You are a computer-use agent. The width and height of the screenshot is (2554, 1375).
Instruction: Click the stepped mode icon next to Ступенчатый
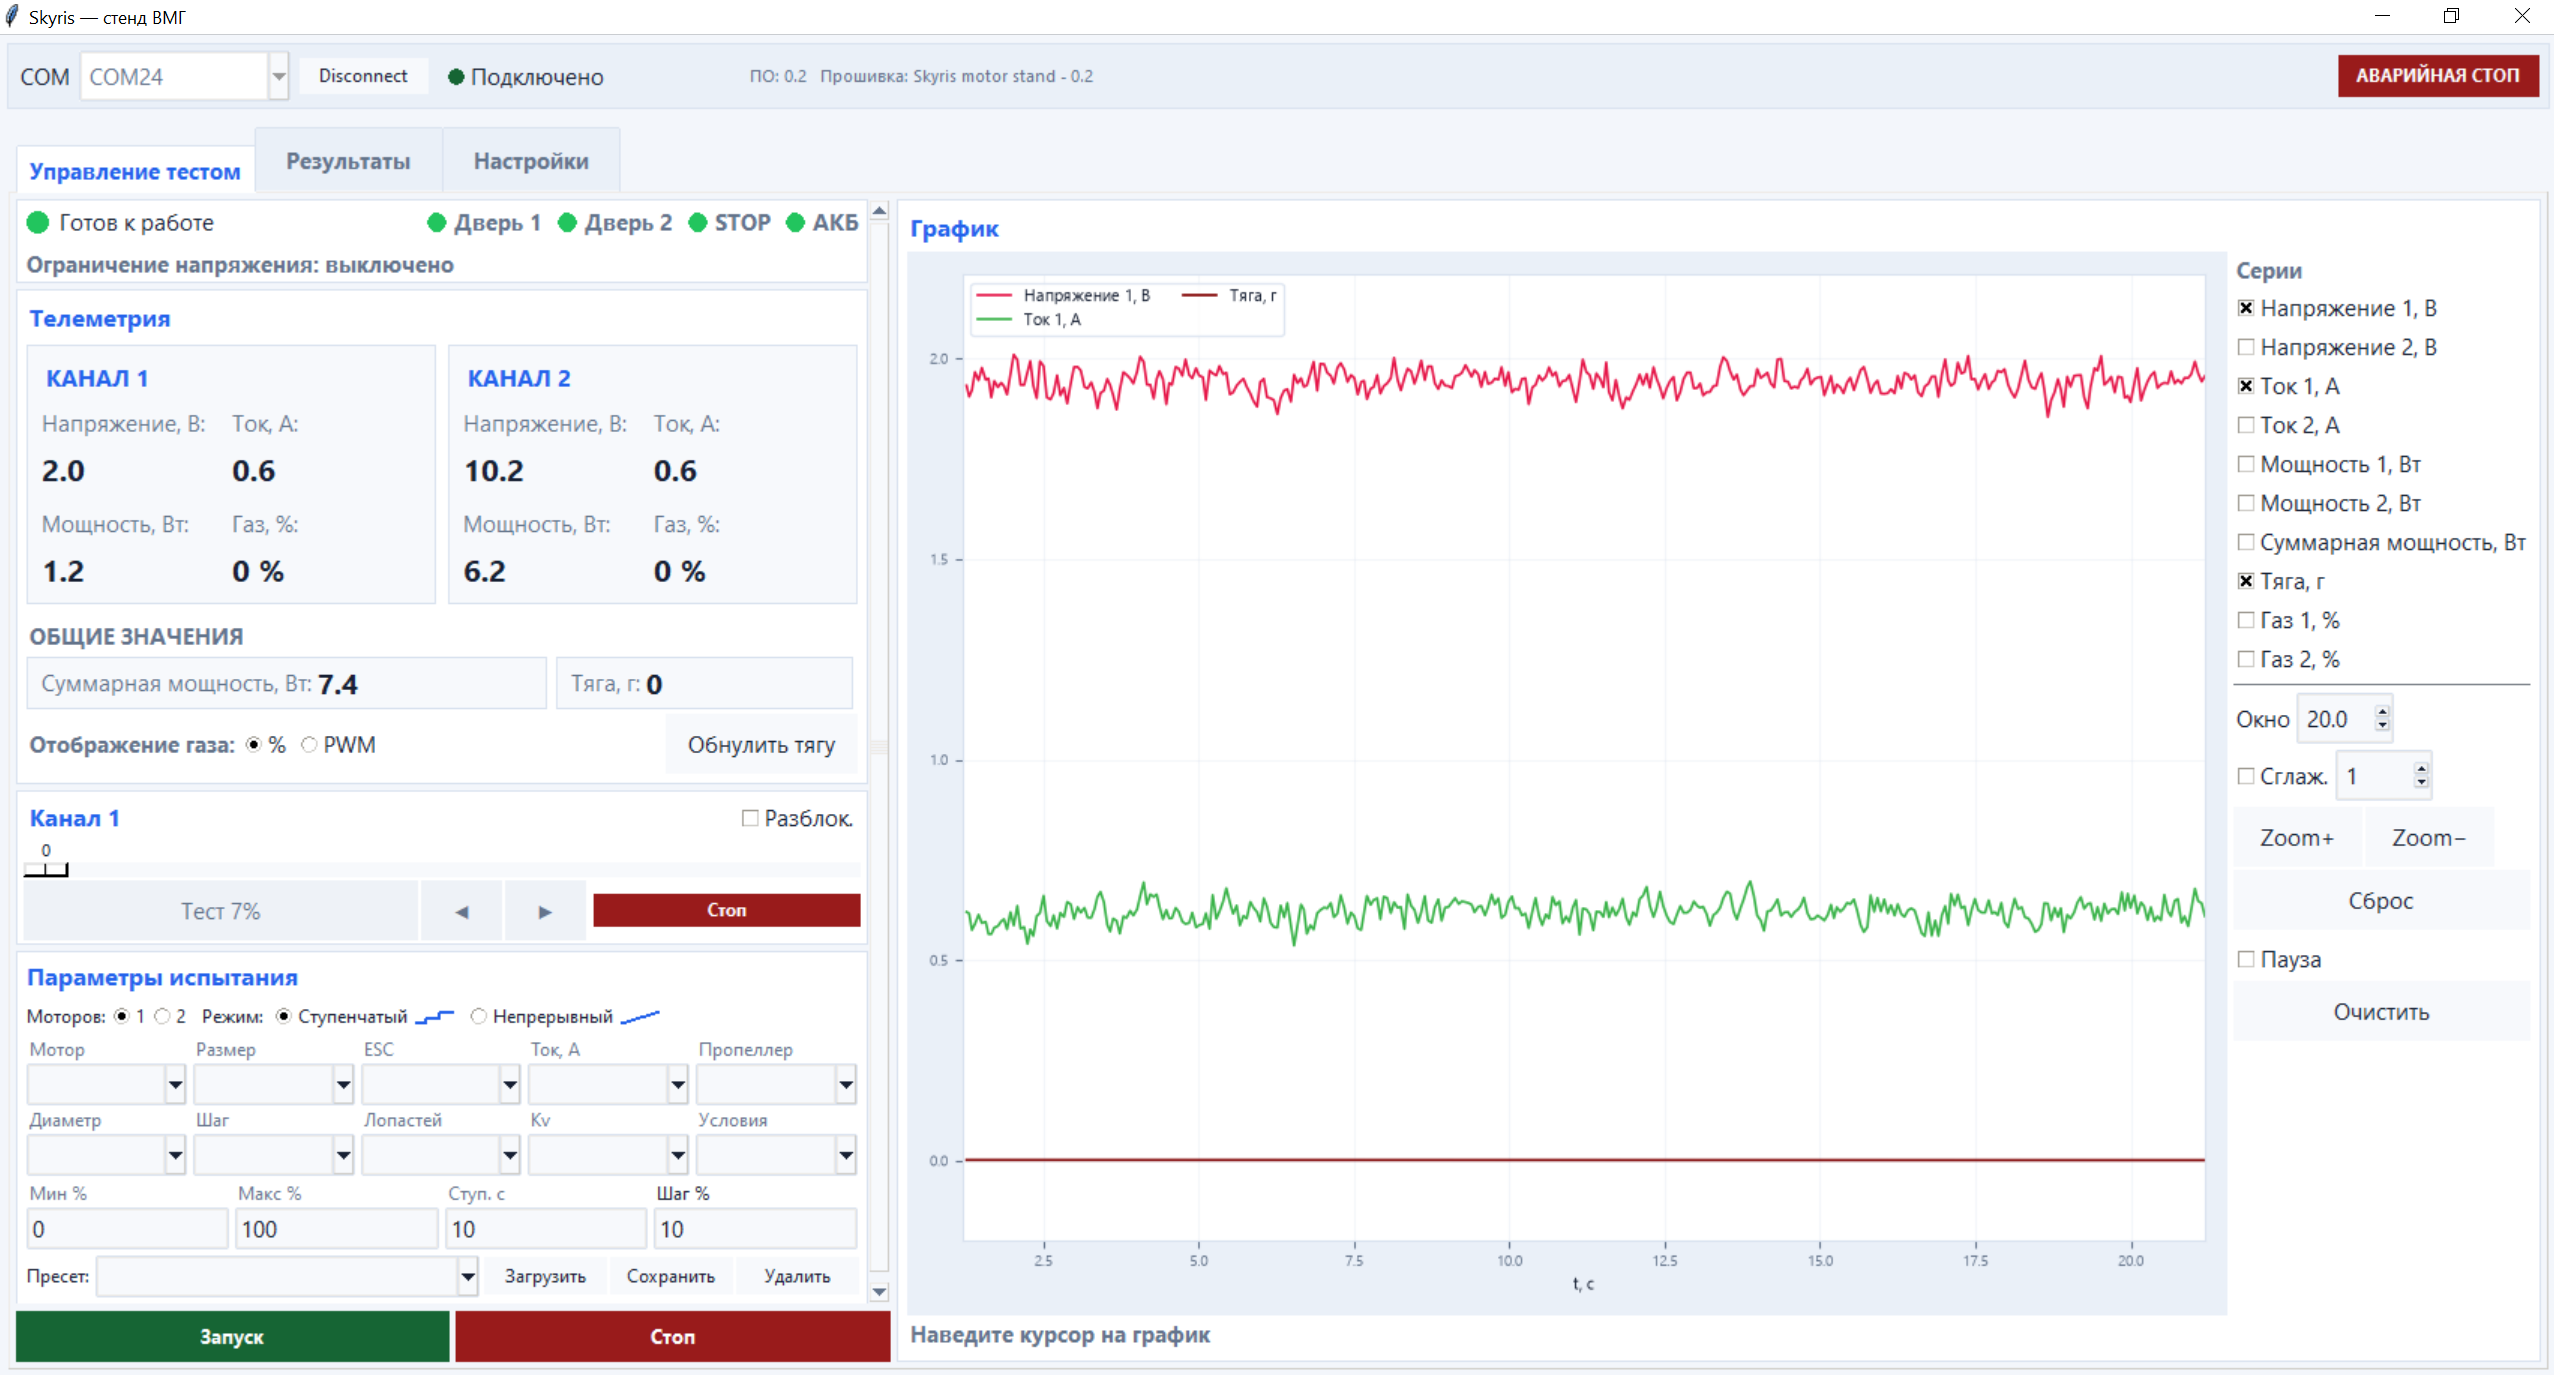click(x=435, y=1017)
